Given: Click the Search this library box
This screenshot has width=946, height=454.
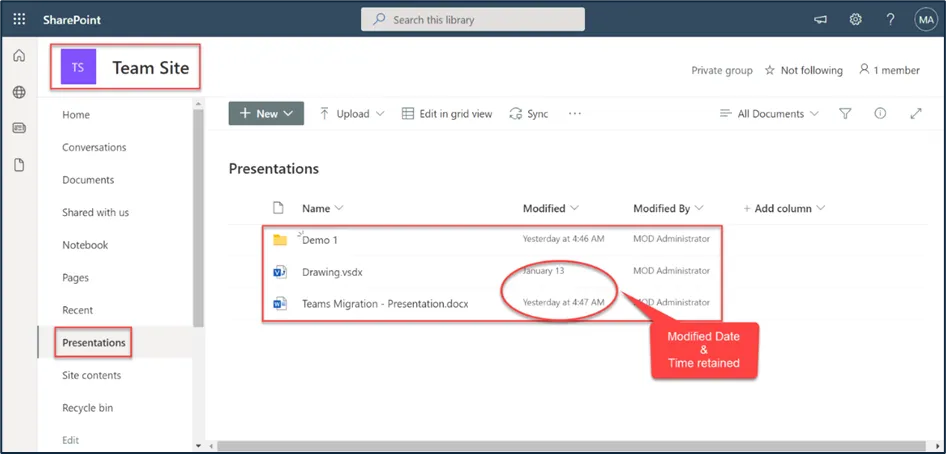Looking at the screenshot, I should [472, 19].
